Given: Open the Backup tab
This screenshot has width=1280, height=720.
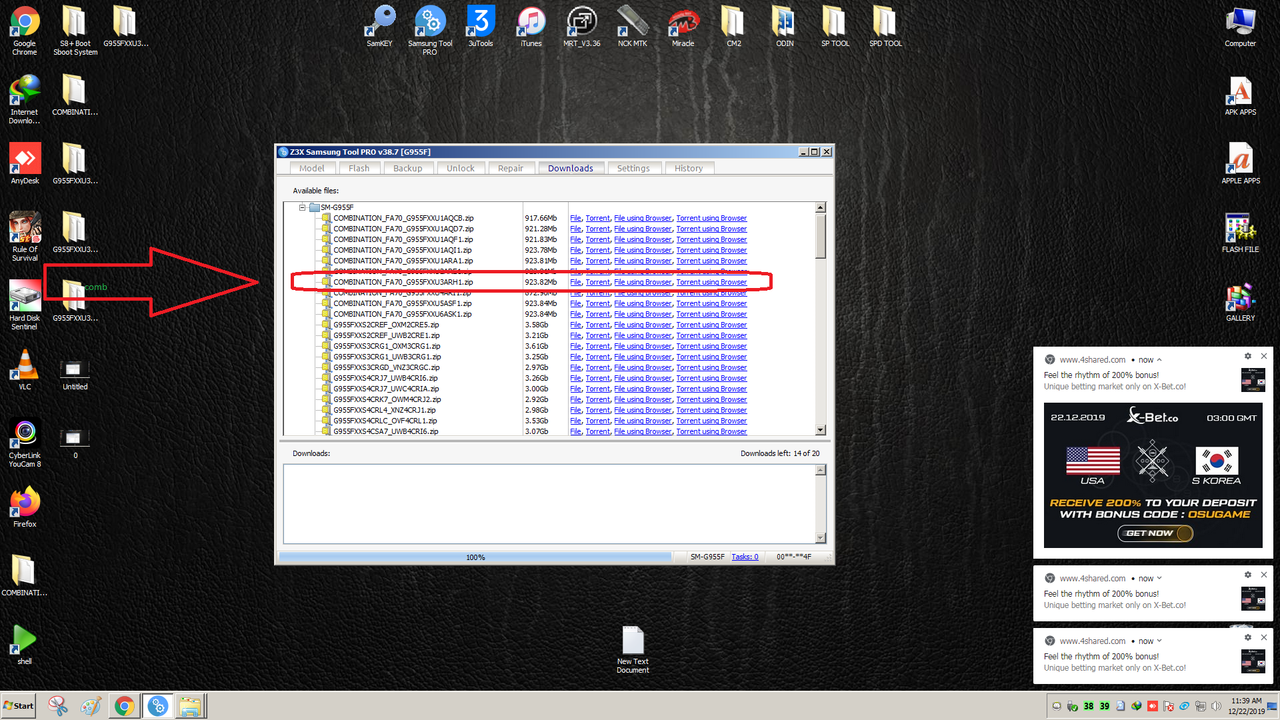Looking at the screenshot, I should (407, 168).
